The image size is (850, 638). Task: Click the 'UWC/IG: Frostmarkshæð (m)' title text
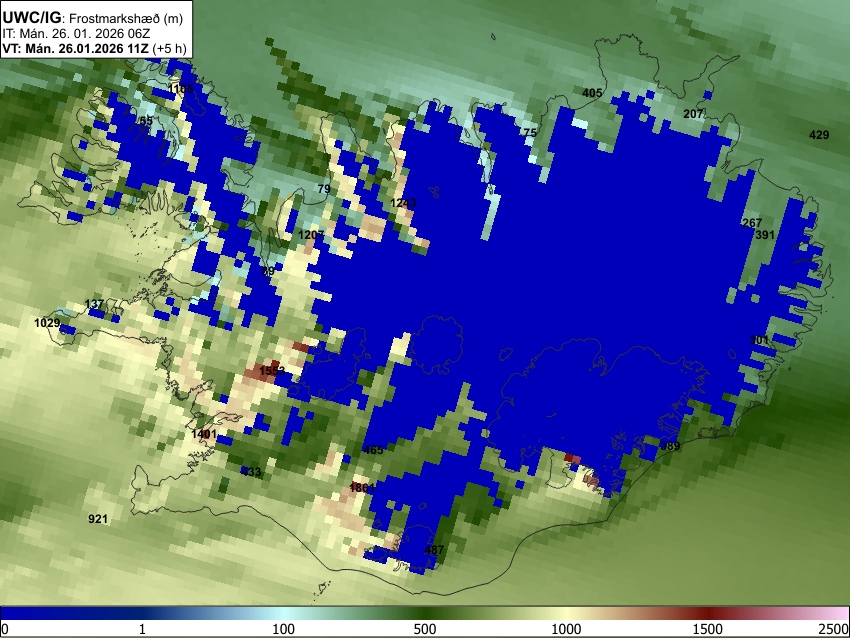93,18
